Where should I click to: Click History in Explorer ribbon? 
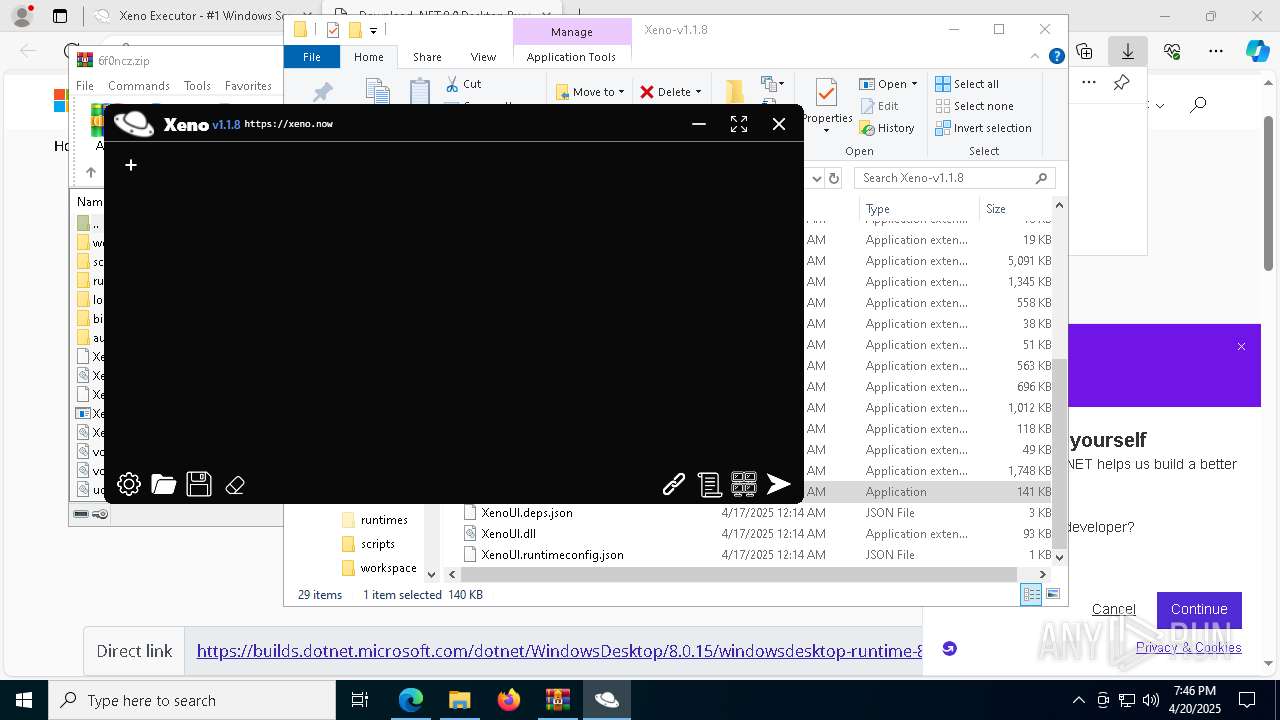click(x=887, y=128)
